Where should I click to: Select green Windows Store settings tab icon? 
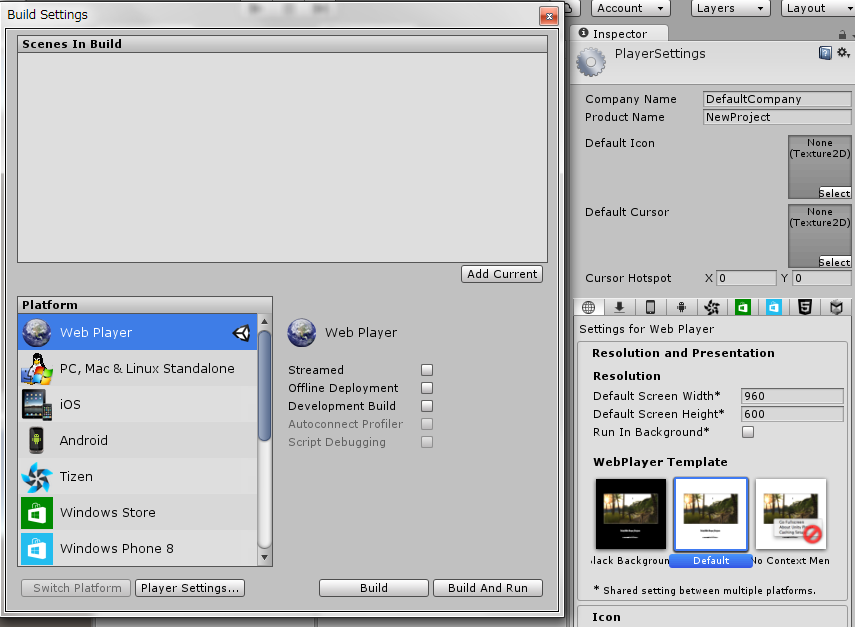pos(743,308)
